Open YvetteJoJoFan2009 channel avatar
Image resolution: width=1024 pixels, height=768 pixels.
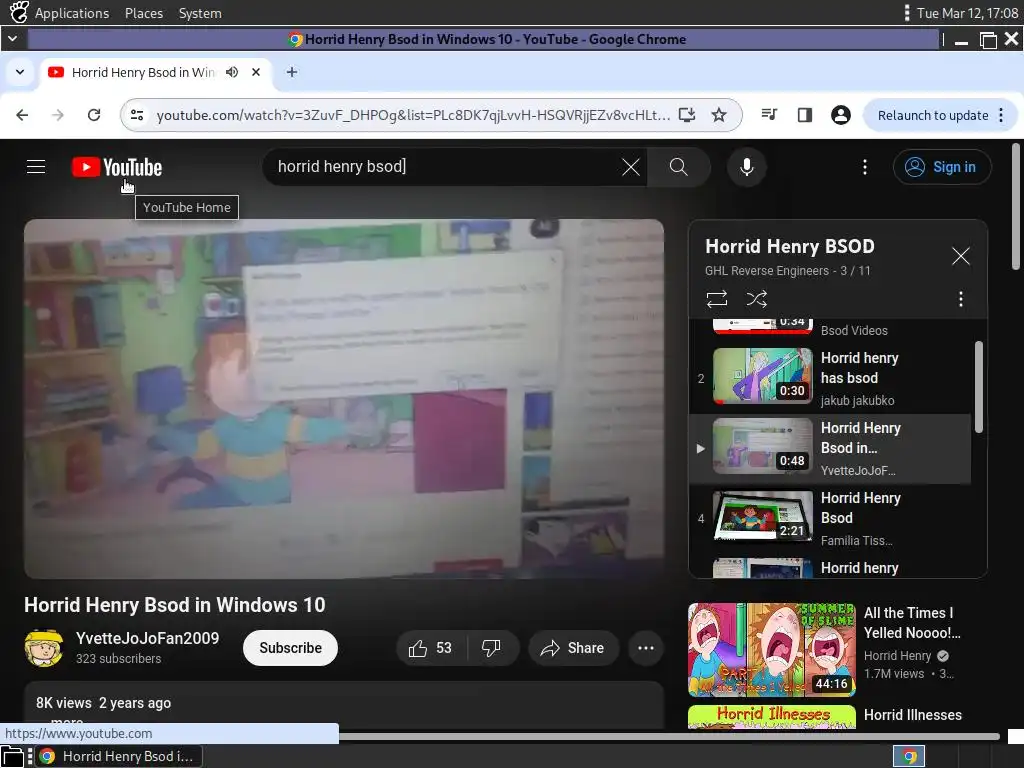pos(44,648)
